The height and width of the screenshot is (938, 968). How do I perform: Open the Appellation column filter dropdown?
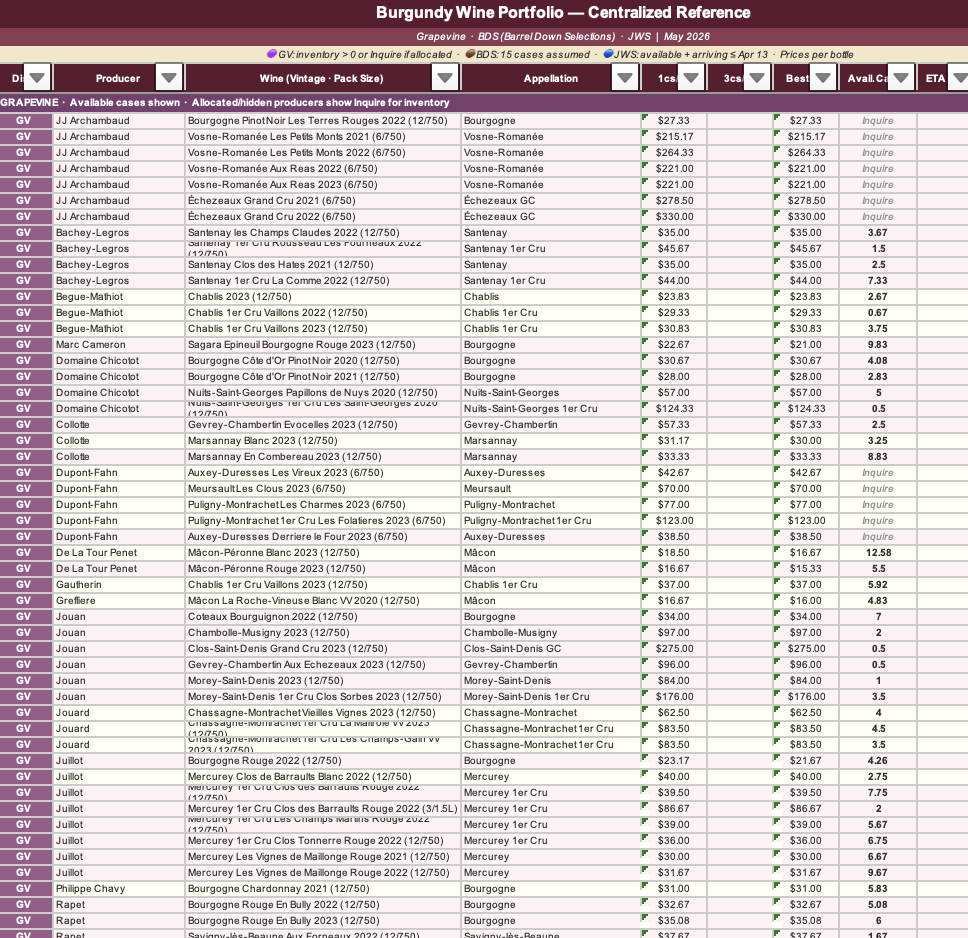[x=625, y=78]
